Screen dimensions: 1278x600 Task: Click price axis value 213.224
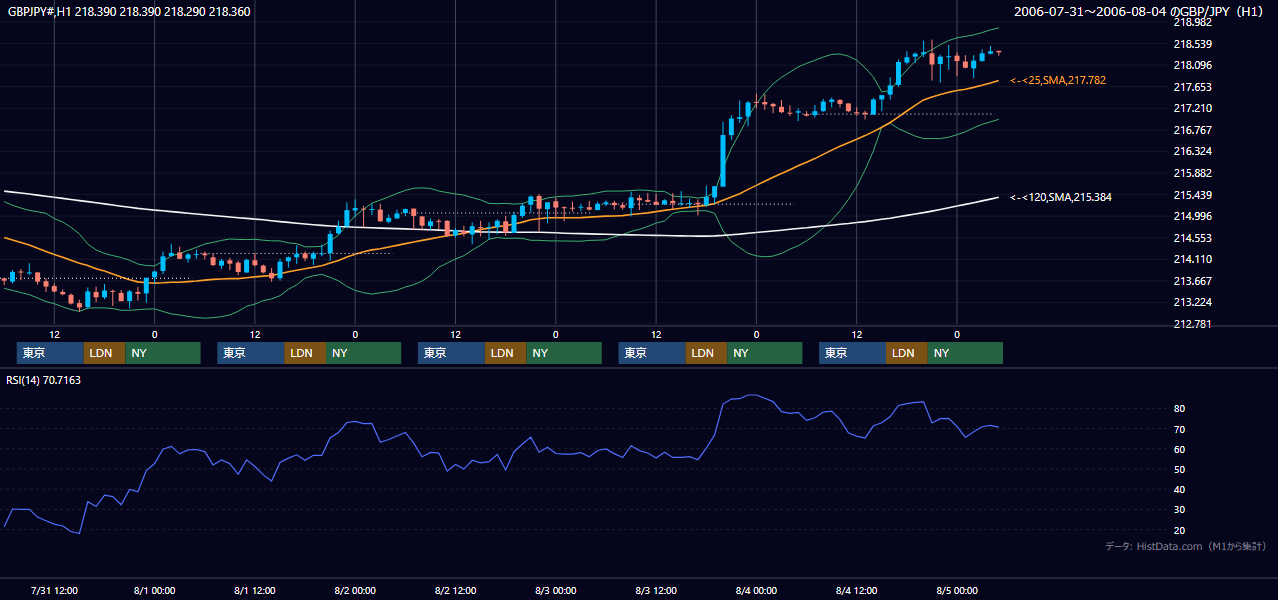[x=1191, y=302]
